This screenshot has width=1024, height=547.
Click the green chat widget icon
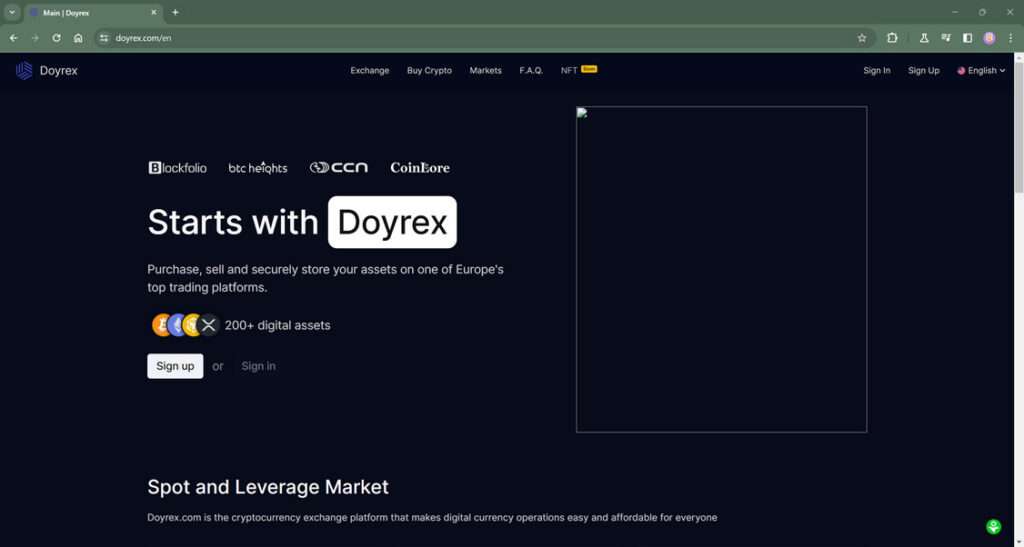click(x=993, y=527)
